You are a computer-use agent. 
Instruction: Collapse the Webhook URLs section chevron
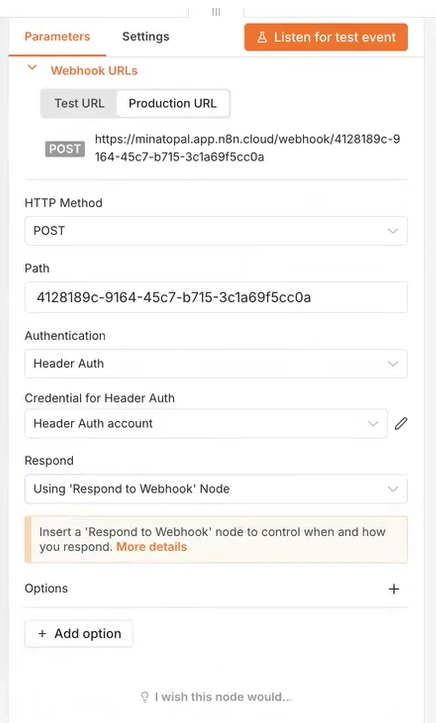[32, 68]
